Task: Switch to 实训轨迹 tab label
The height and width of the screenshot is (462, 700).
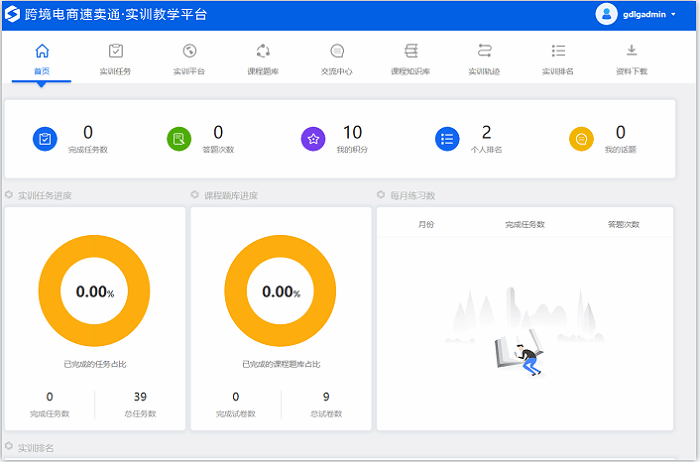Action: (x=484, y=71)
